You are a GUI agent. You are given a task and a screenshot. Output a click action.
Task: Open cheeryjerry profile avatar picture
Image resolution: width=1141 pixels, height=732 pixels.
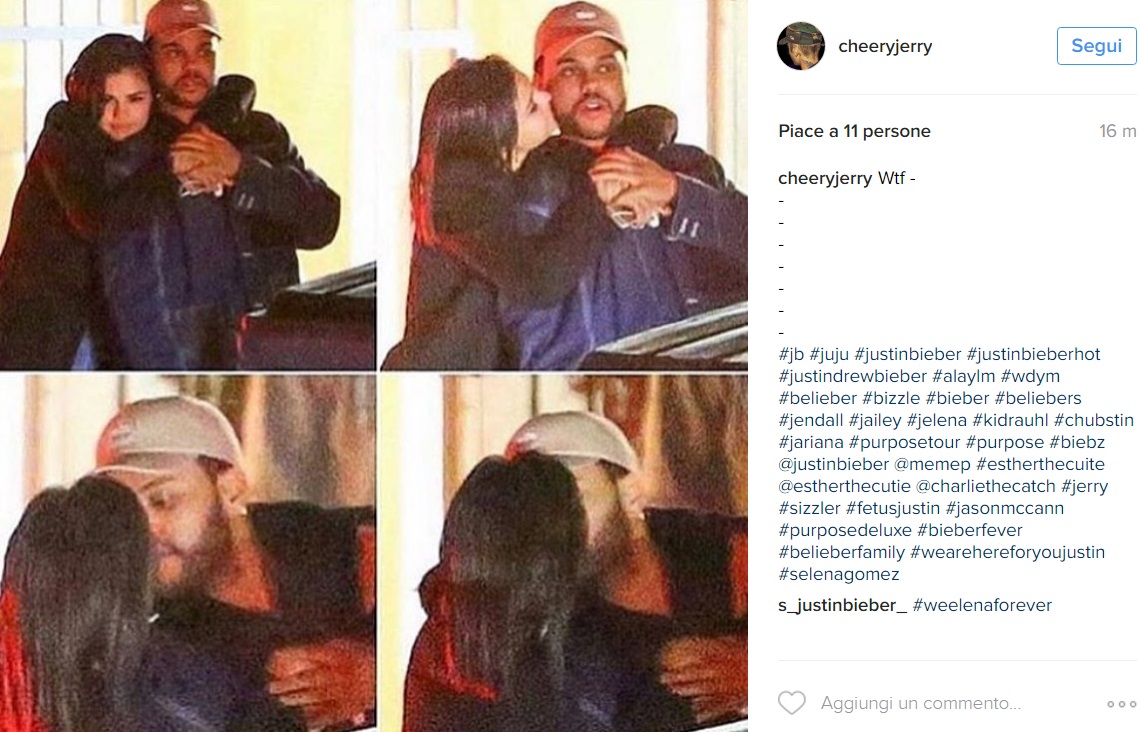coord(801,46)
